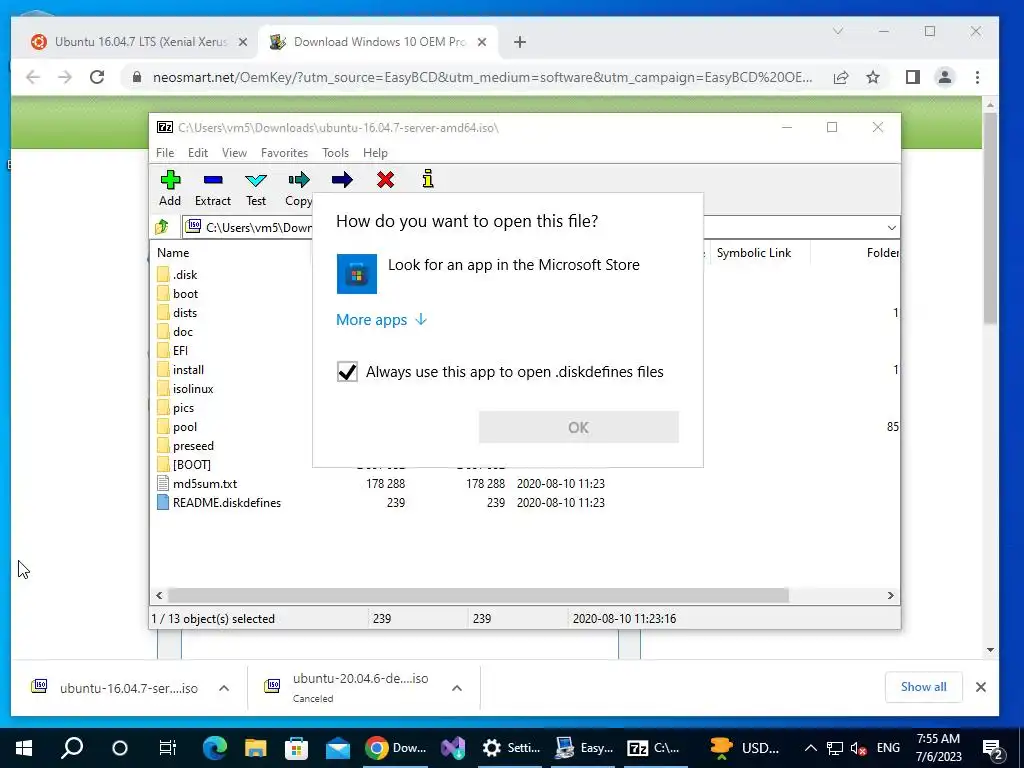This screenshot has width=1024, height=768.
Task: Open the Favorites menu in 7-Zip
Action: pos(284,153)
